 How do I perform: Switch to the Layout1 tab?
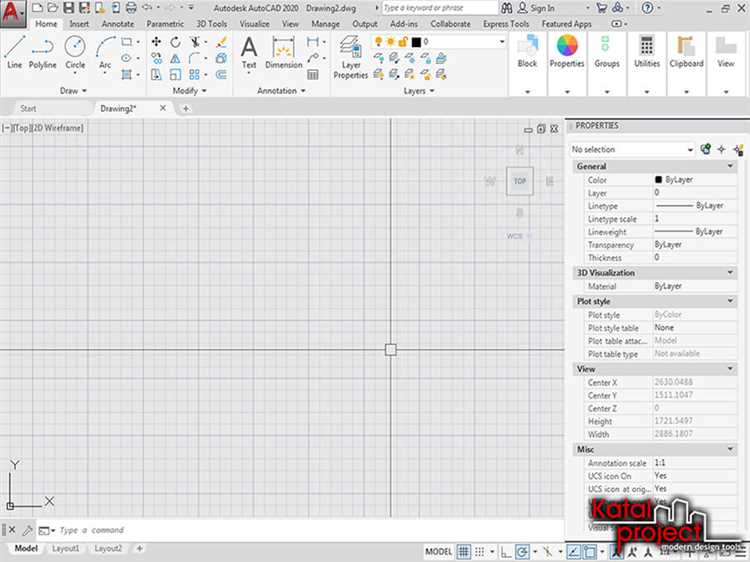(65, 549)
